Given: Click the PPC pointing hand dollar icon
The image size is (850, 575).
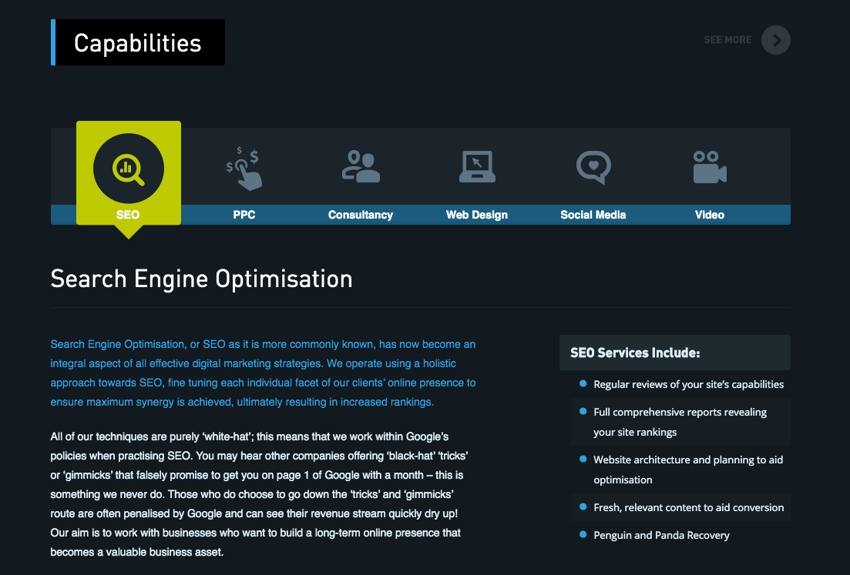Looking at the screenshot, I should 244,169.
